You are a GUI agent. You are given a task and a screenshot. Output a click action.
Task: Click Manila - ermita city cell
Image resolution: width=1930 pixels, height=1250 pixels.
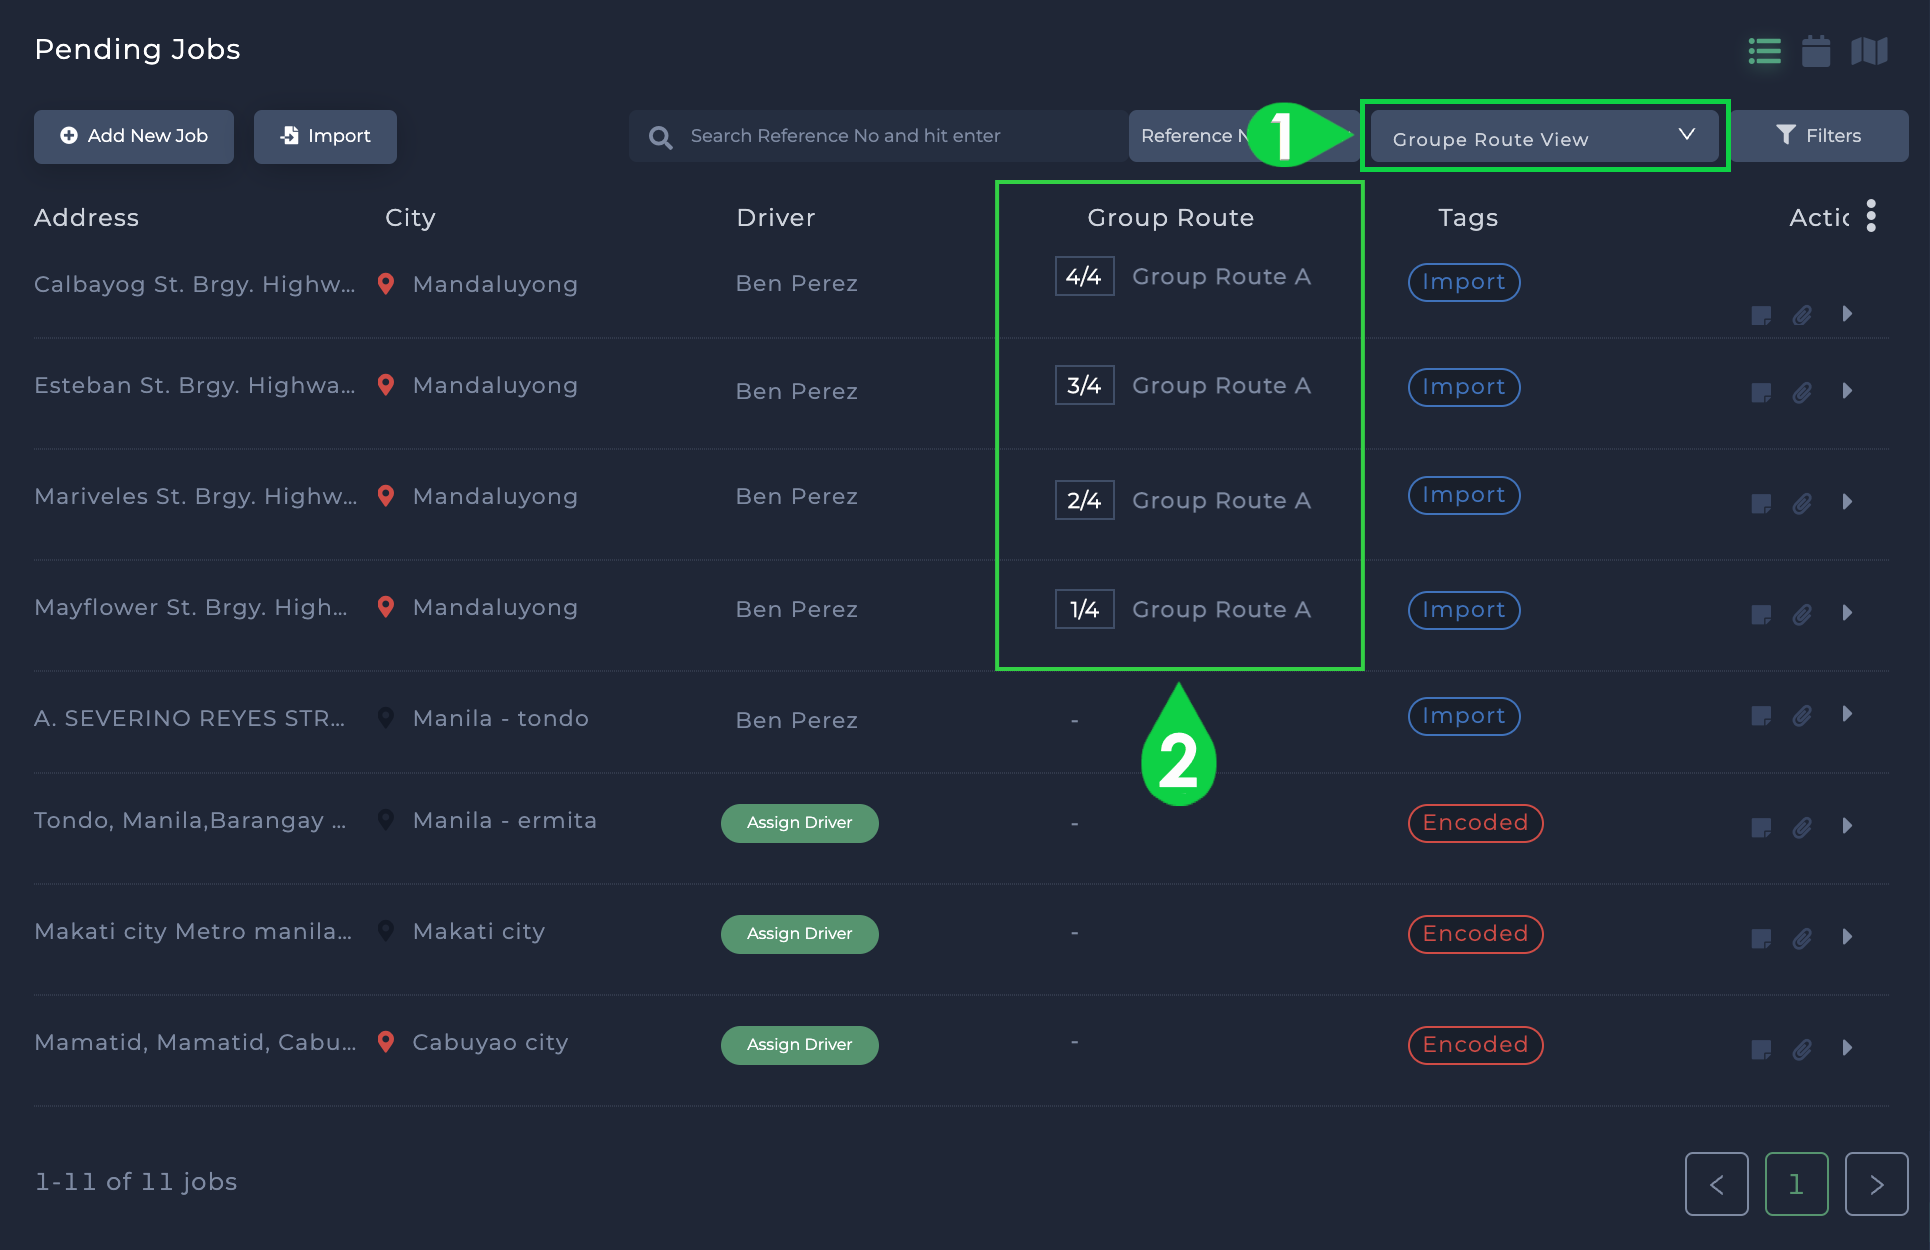[x=505, y=821]
